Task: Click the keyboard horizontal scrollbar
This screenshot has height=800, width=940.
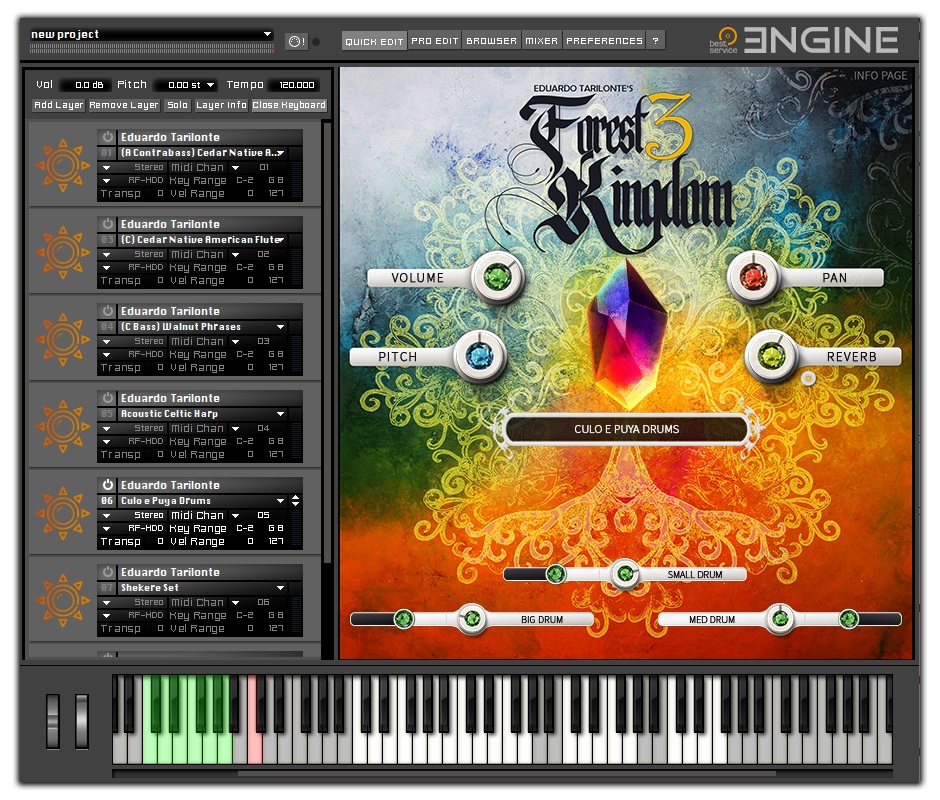Action: [x=507, y=774]
